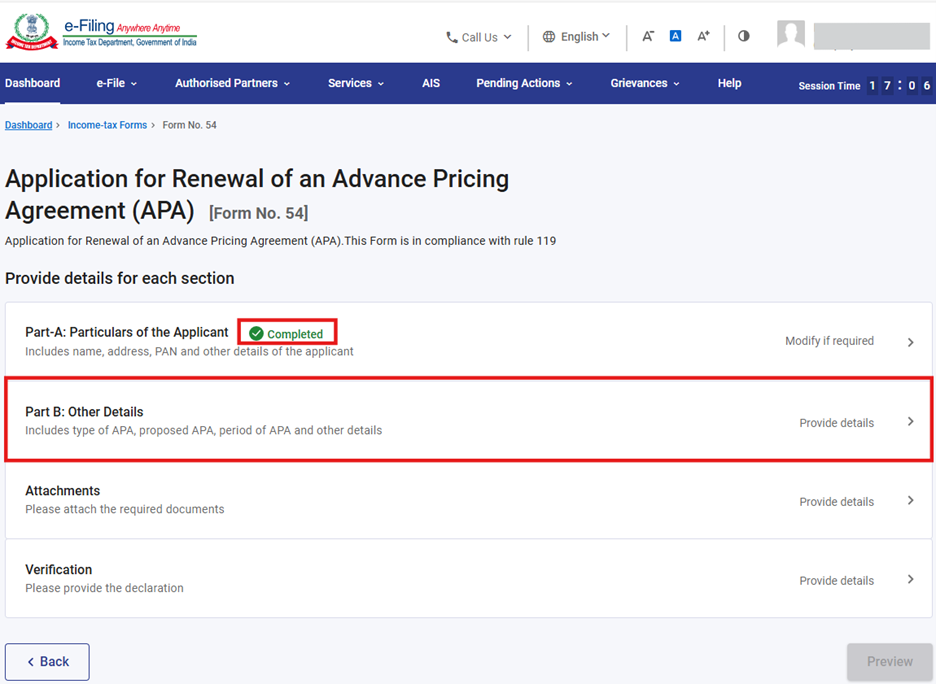Open the Grievances menu
Screen dimensions: 936x684
click(x=644, y=84)
